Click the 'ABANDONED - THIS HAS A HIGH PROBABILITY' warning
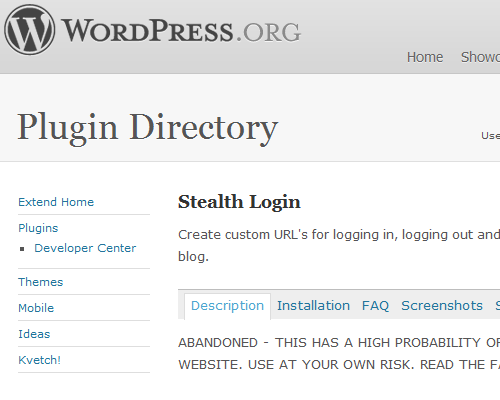 coord(339,343)
